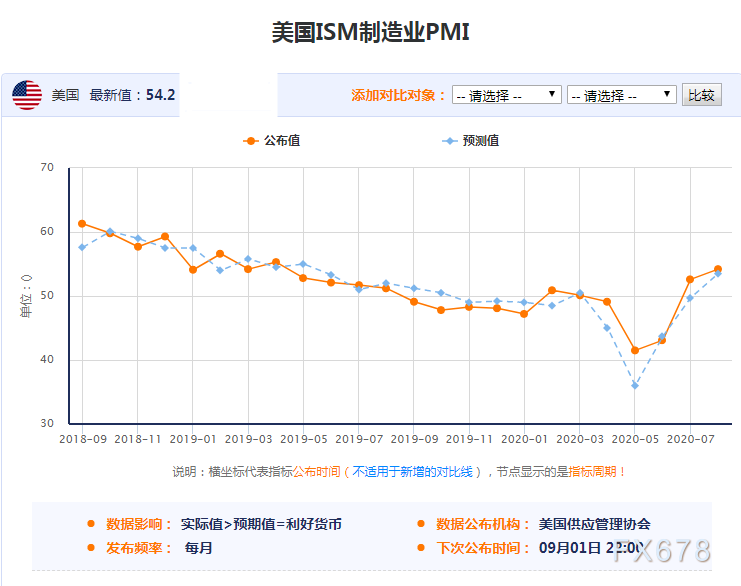
Task: Click the blue 2018-09 forecast data point
Action: click(82, 247)
